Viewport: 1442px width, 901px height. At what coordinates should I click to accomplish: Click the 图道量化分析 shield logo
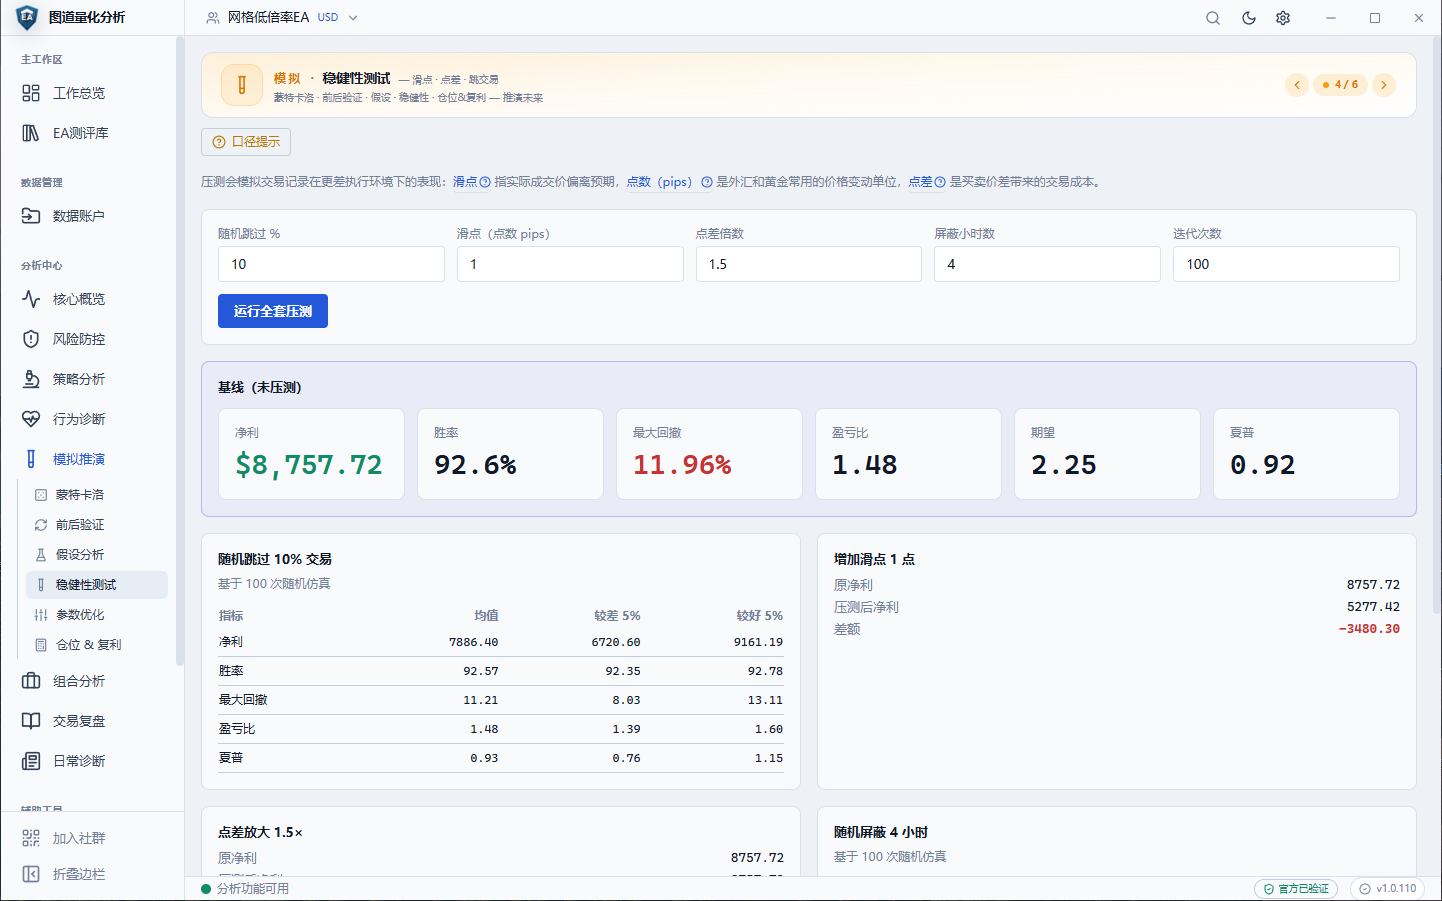27,17
